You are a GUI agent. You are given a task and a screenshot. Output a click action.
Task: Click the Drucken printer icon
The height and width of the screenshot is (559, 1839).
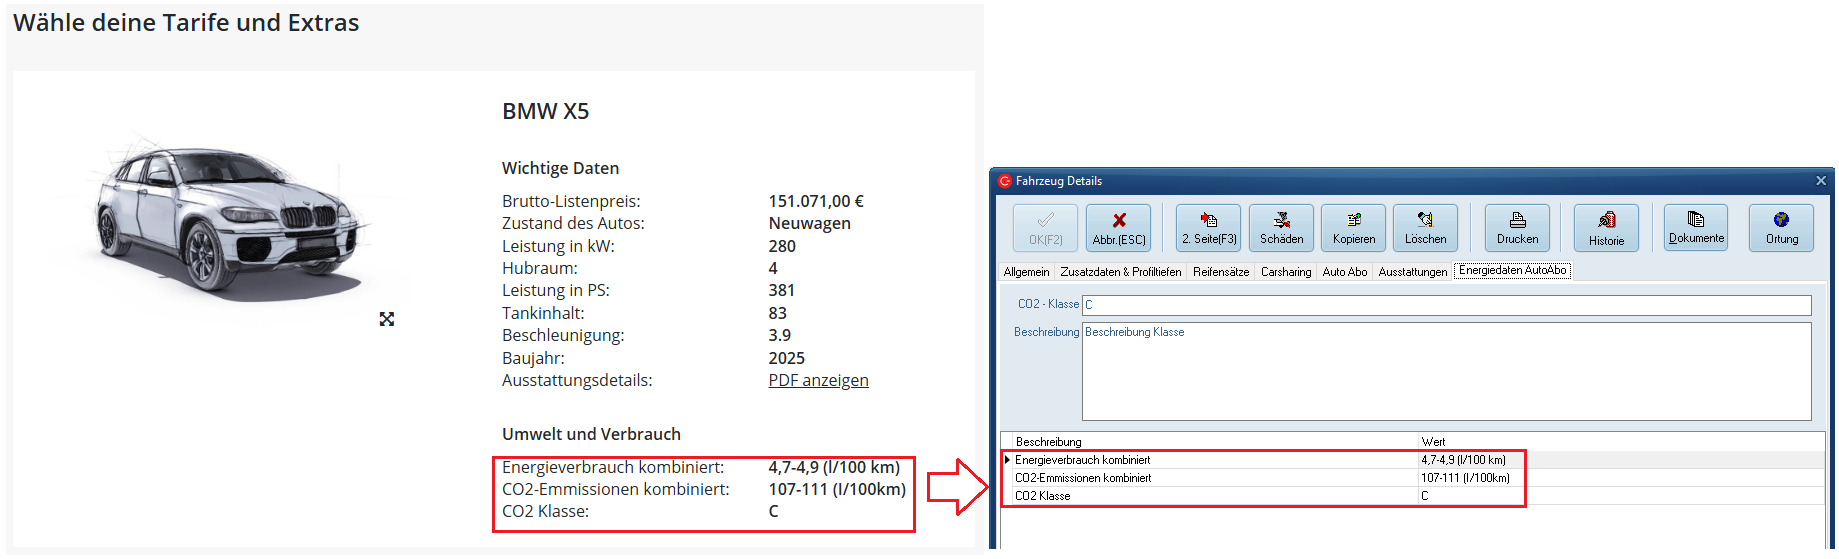click(x=1517, y=228)
